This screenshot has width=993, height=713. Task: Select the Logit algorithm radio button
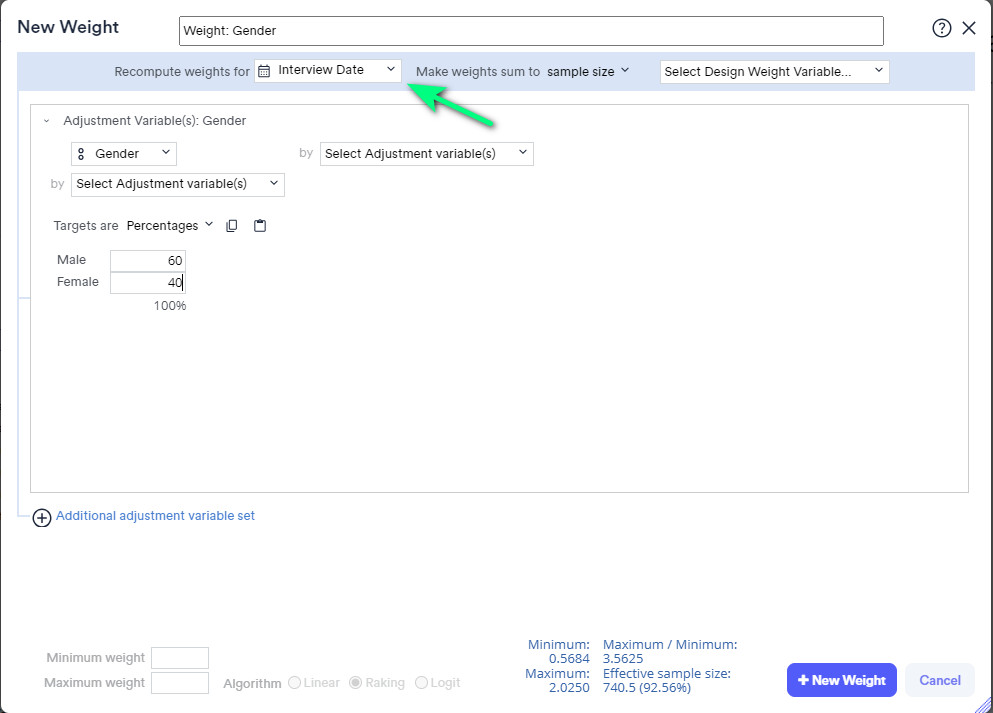click(x=421, y=683)
